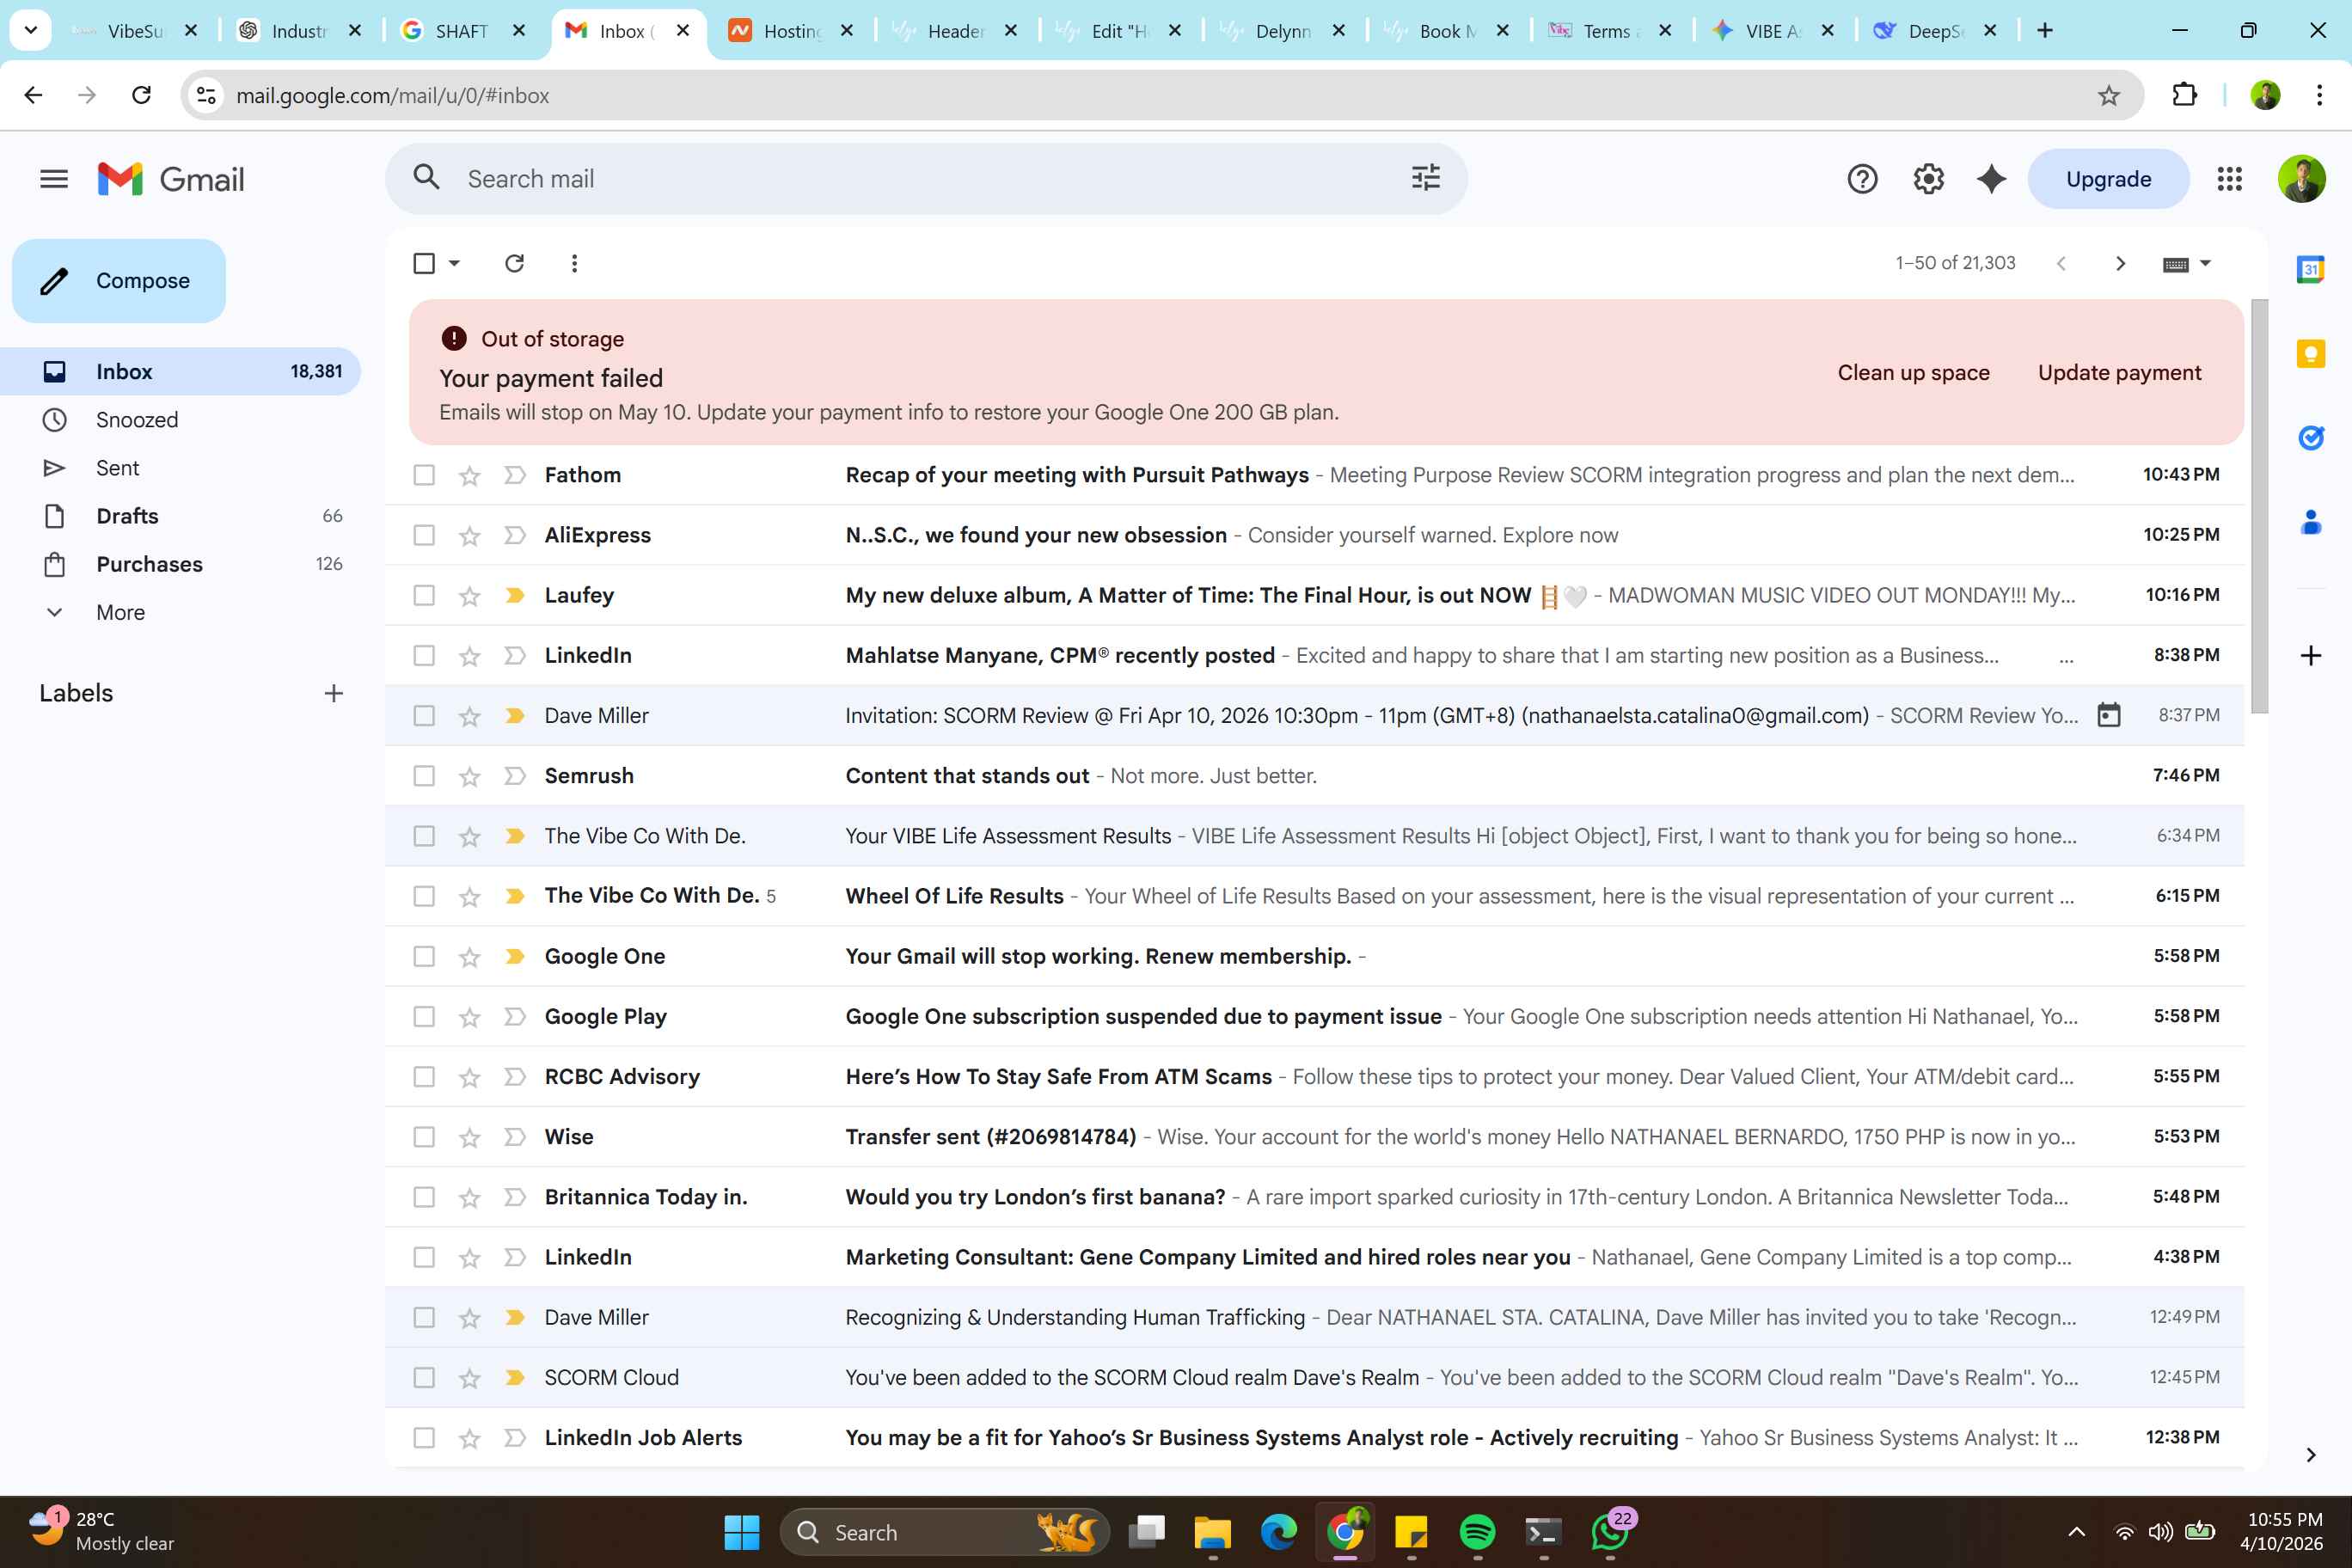The width and height of the screenshot is (2352, 1568).
Task: Expand the More section in left sidebar
Action: 120,612
